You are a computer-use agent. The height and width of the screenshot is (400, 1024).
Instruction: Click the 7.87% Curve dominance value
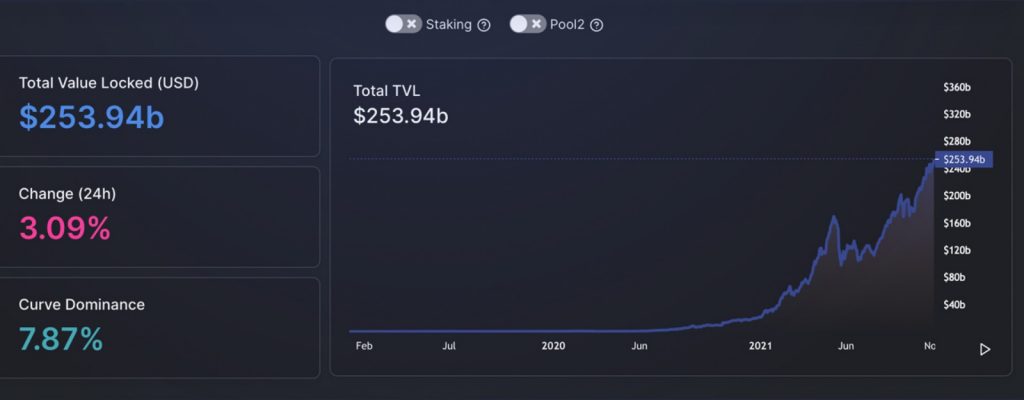[61, 340]
